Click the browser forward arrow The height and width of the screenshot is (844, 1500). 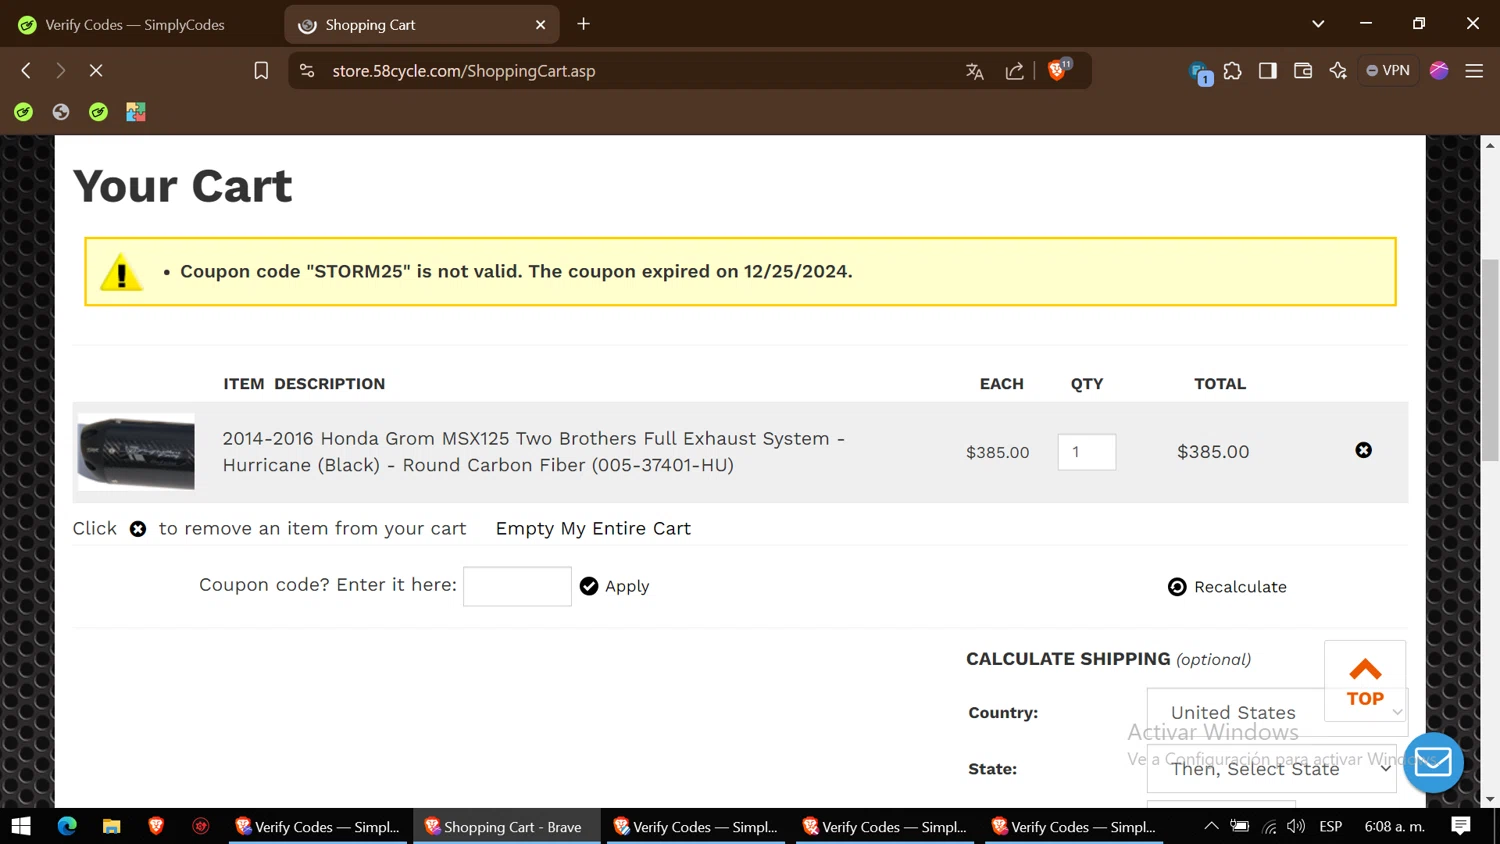coord(60,70)
